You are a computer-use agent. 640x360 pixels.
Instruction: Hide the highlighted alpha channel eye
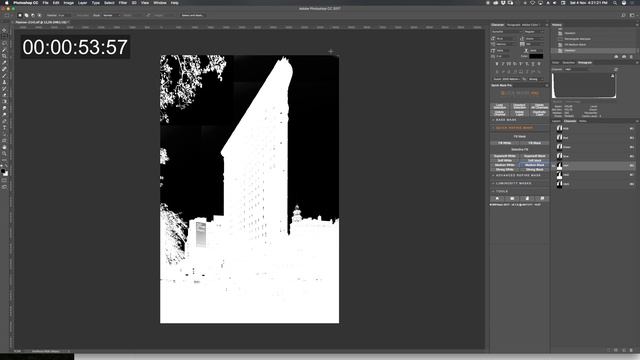pos(554,166)
